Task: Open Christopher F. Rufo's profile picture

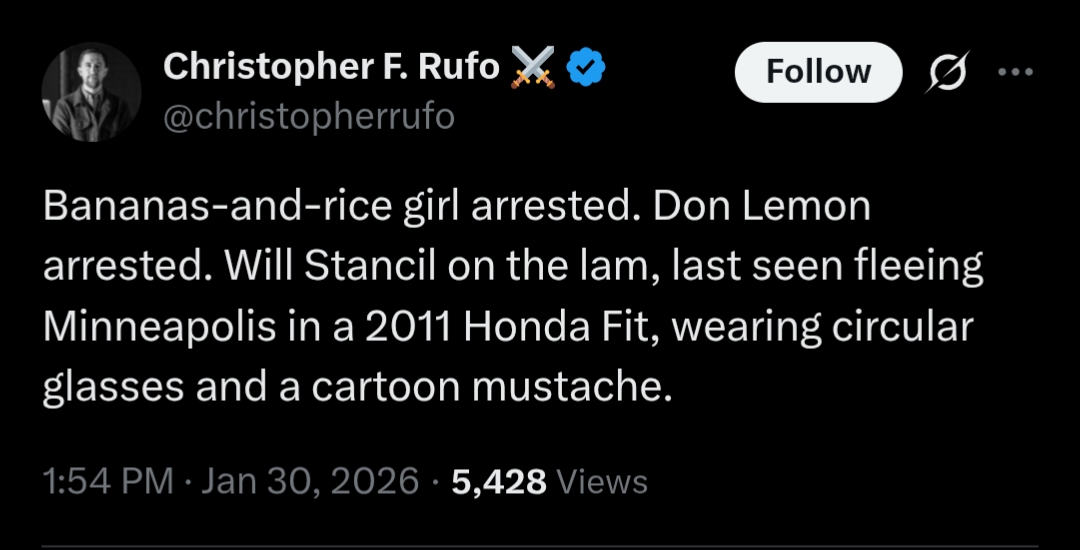Action: [91, 92]
